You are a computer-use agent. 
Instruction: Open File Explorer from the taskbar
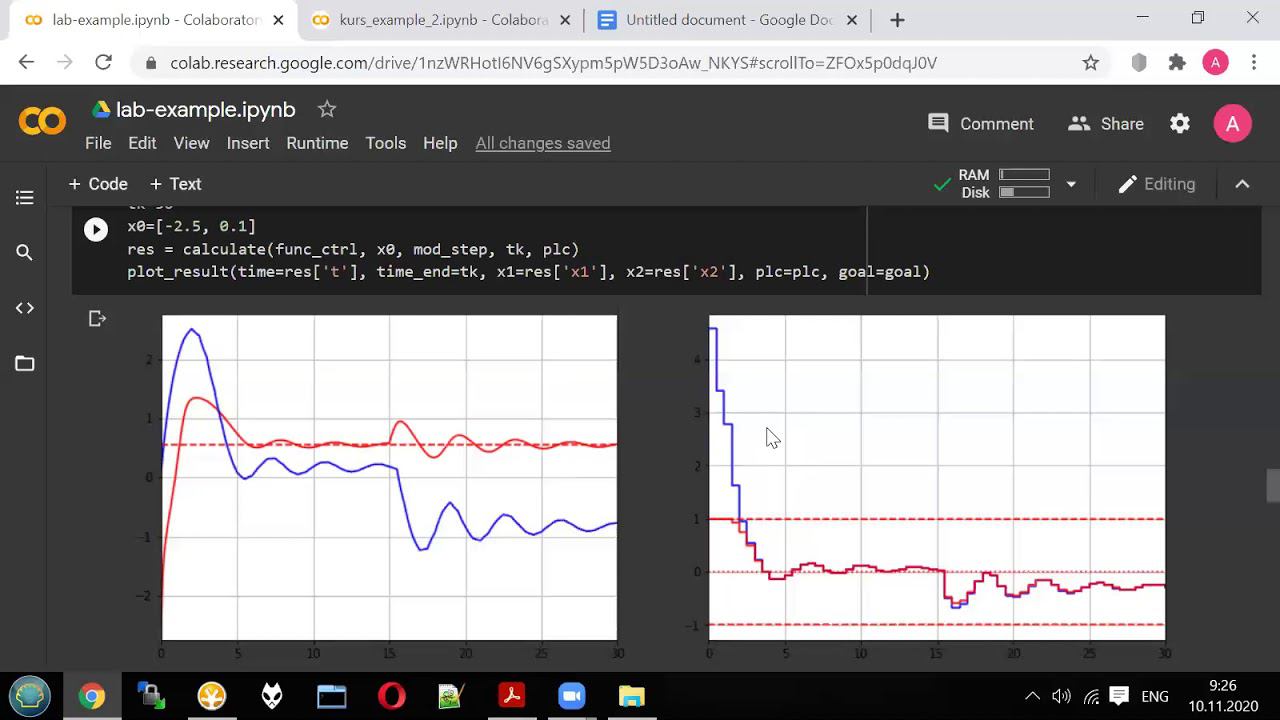(x=632, y=696)
